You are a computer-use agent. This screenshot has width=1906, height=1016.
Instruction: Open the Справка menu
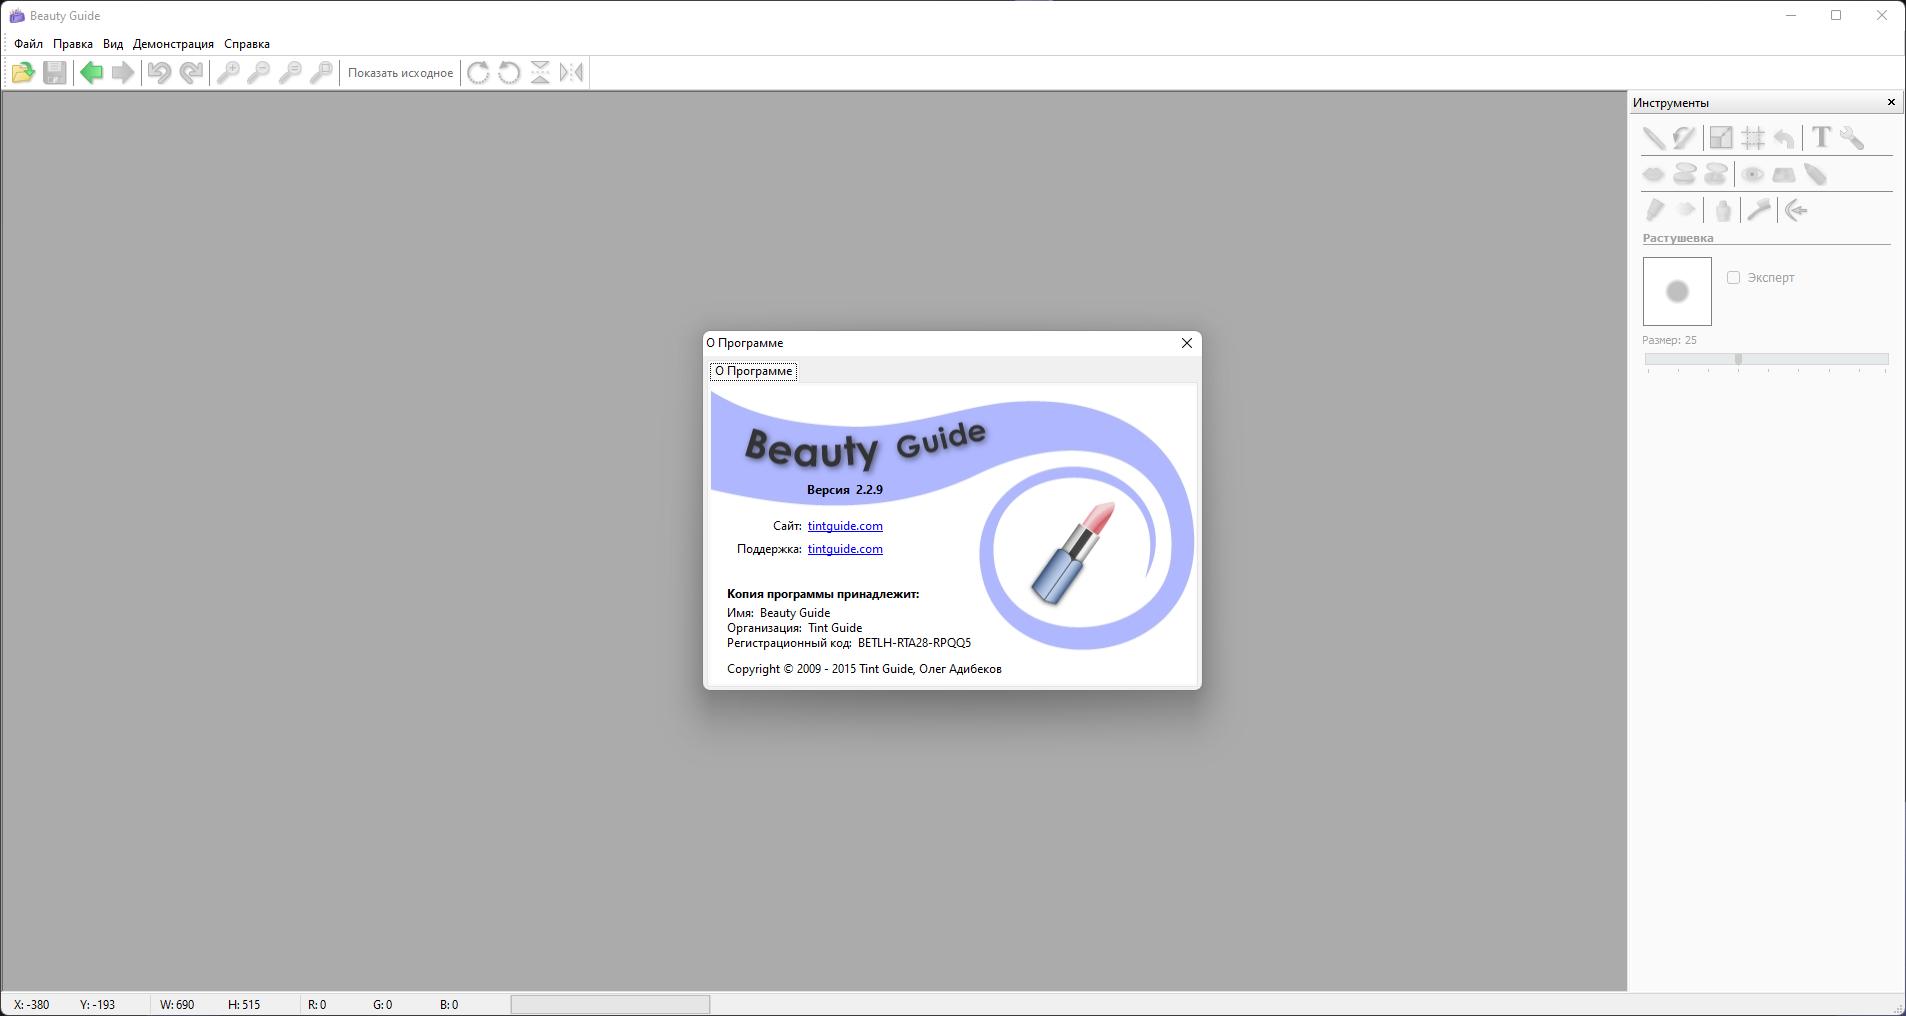[247, 44]
